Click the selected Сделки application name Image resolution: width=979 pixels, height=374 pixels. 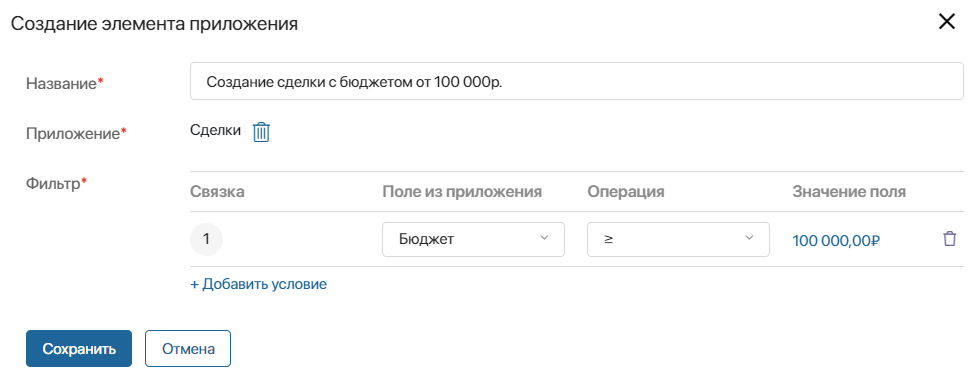[x=215, y=130]
